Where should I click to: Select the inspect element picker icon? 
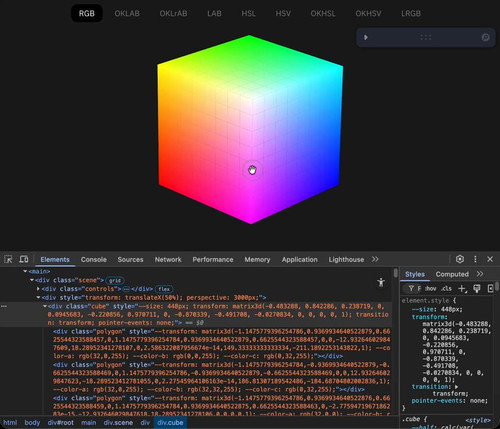coord(8,259)
